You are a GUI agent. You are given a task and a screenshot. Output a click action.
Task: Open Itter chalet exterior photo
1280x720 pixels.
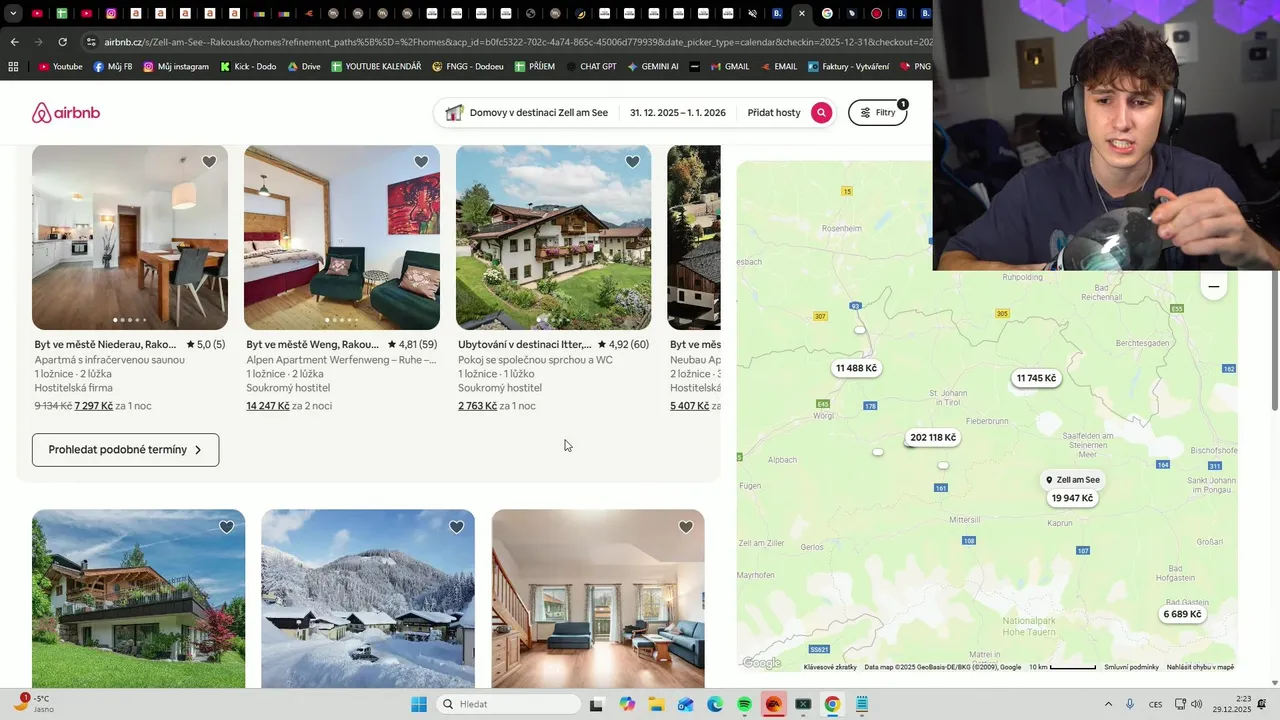(553, 238)
